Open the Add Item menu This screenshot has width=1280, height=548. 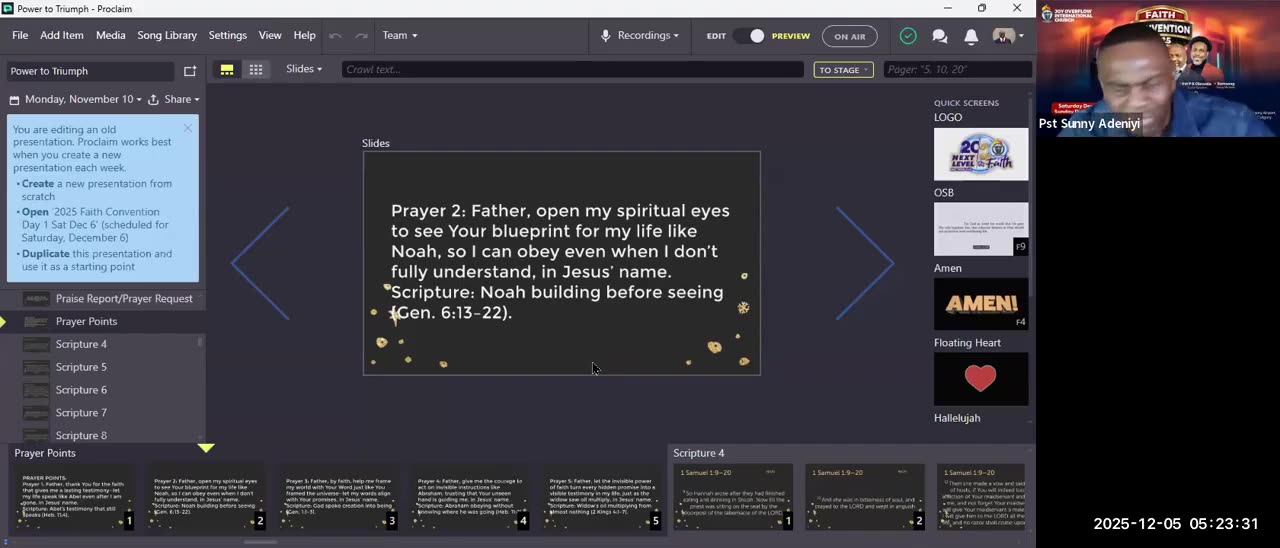[x=62, y=35]
